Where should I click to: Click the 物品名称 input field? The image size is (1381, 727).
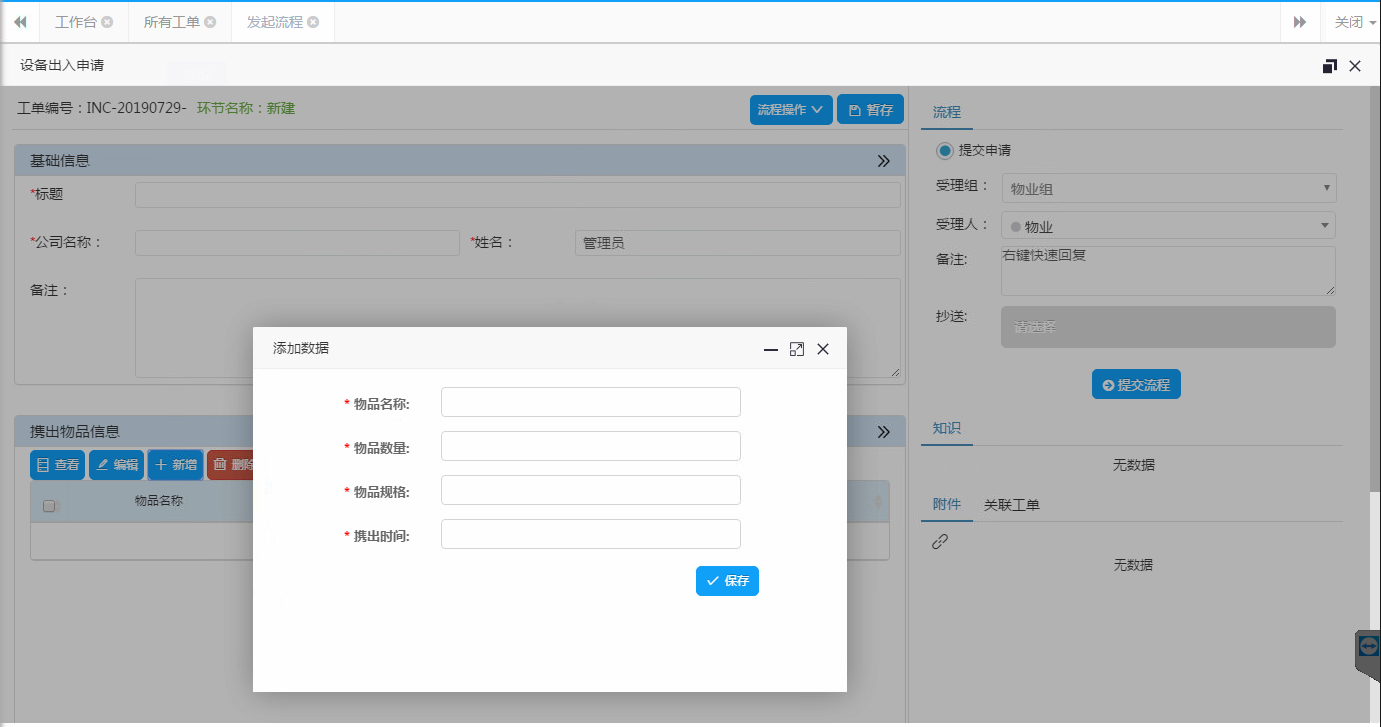point(590,402)
